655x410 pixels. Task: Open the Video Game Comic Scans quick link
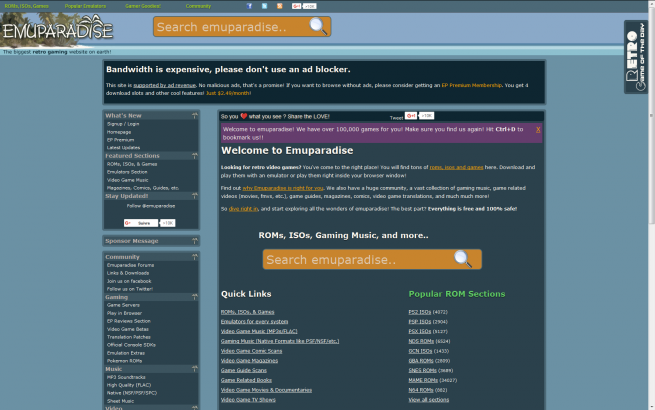(254, 351)
